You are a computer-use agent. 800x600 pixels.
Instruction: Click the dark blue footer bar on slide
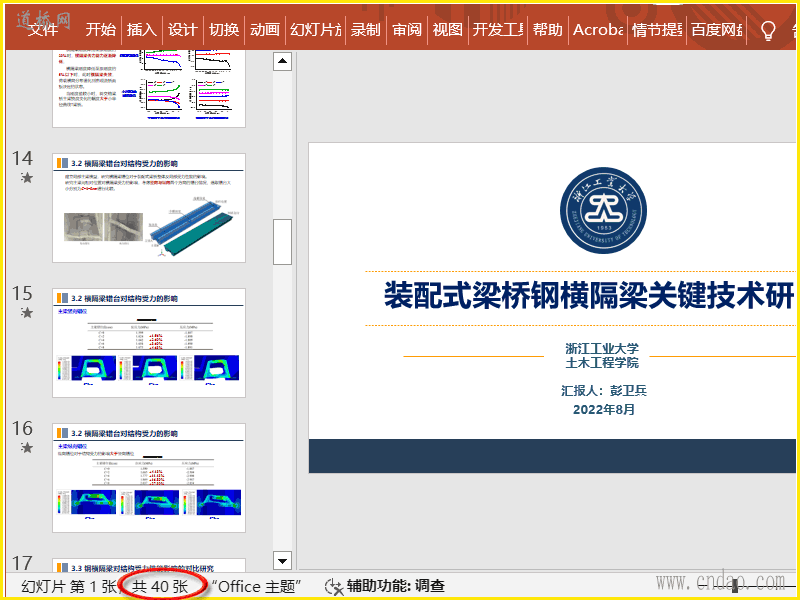pyautogui.click(x=552, y=456)
